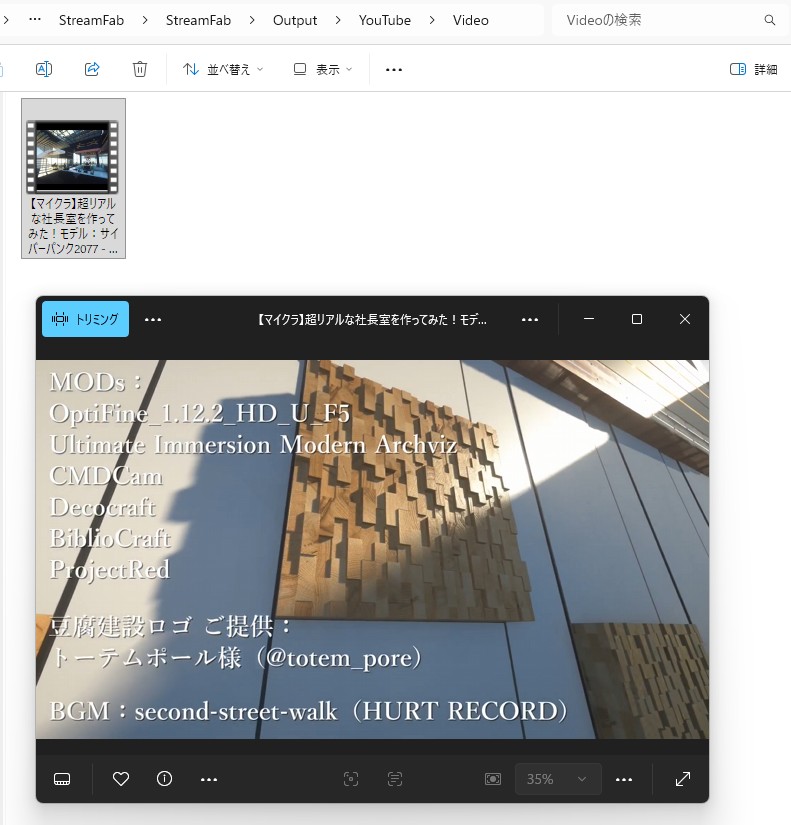Click the share icon in Explorer toolbar
The width and height of the screenshot is (791, 825).
[92, 69]
